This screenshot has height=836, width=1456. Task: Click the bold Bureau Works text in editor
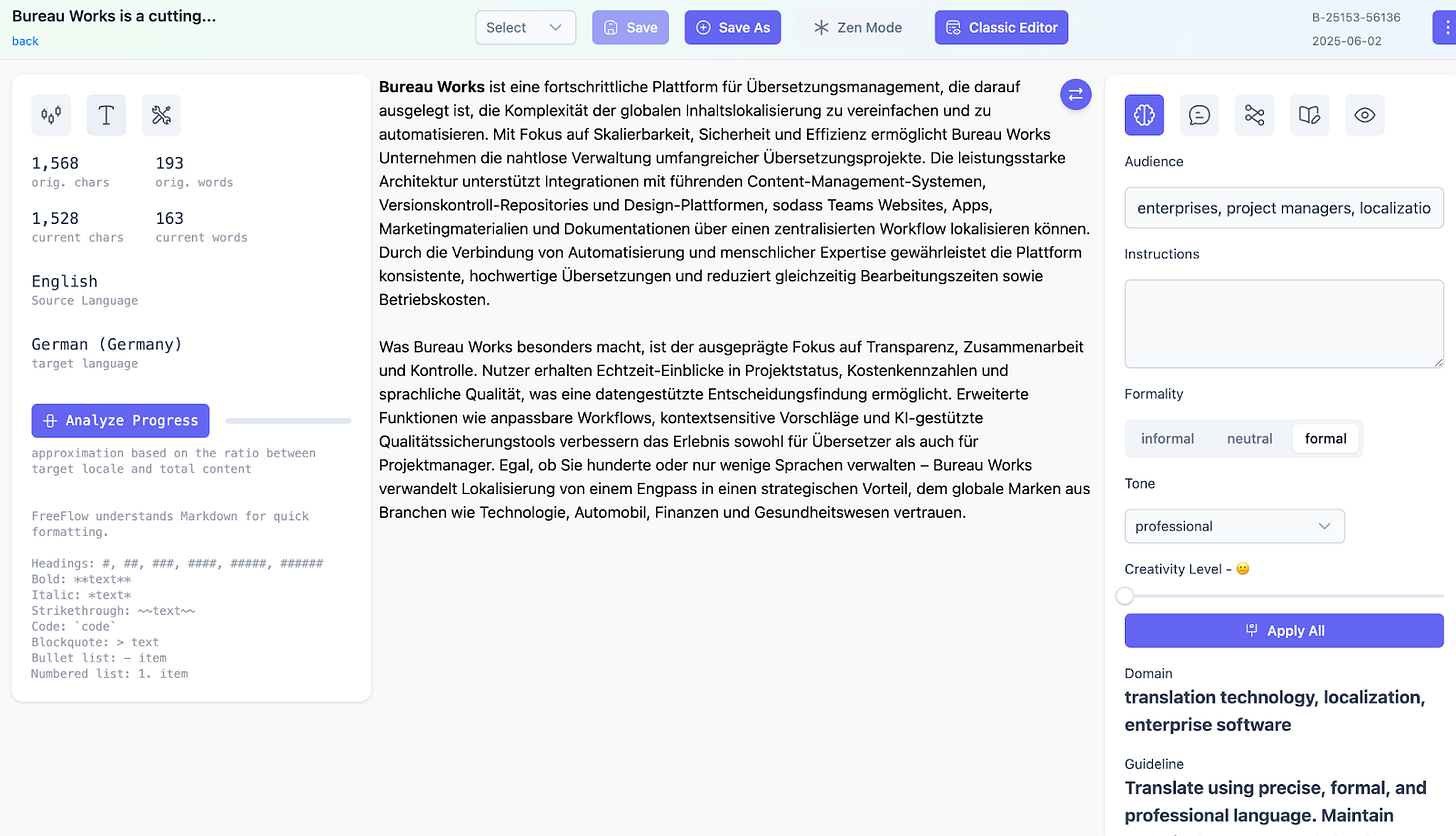pyautogui.click(x=432, y=87)
